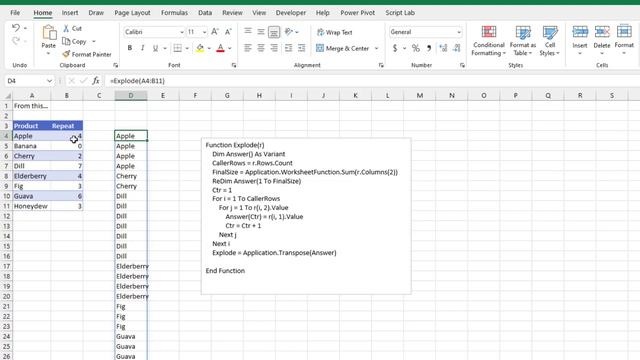
Task: Toggle Wrap Text
Action: tap(335, 32)
